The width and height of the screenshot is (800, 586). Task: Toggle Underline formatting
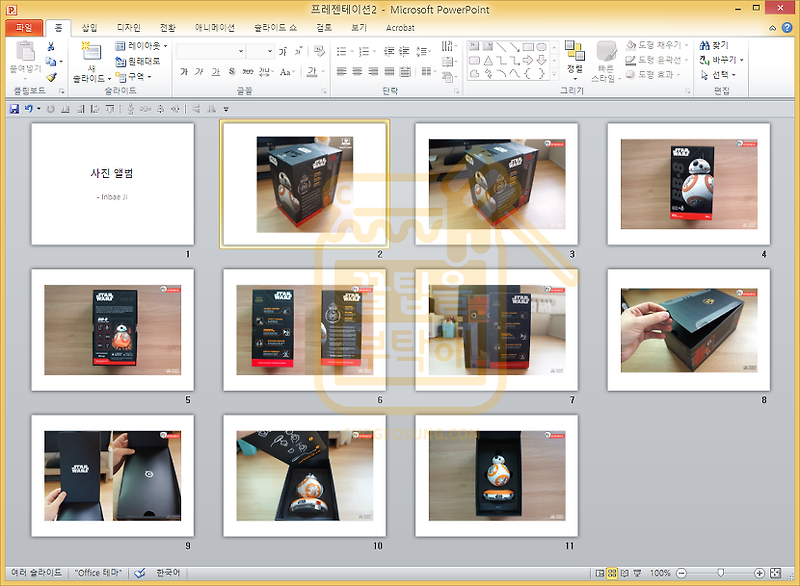coord(216,72)
